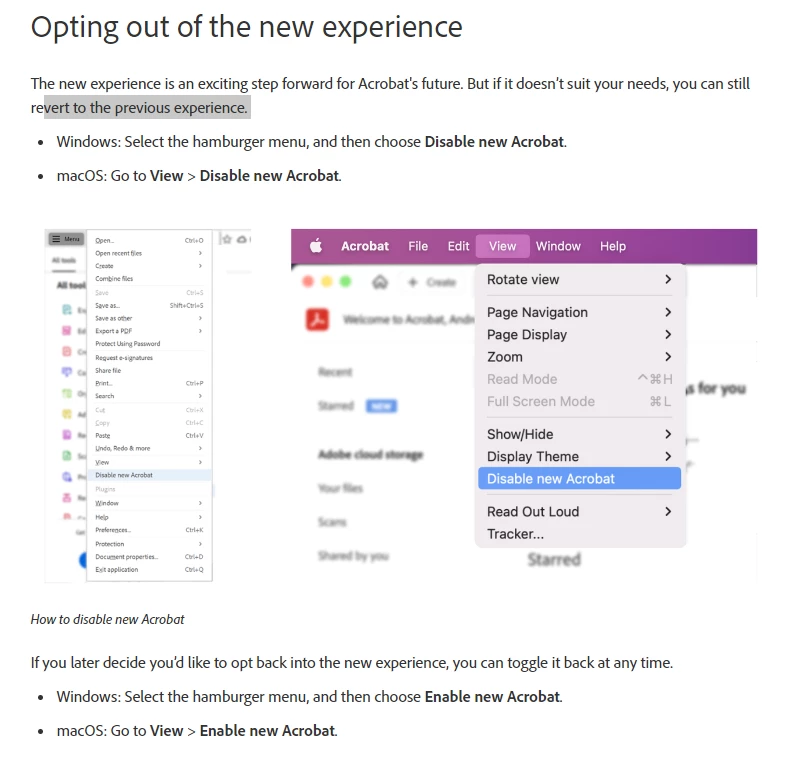Click Print... in Windows menu
812x762 pixels.
(x=149, y=383)
